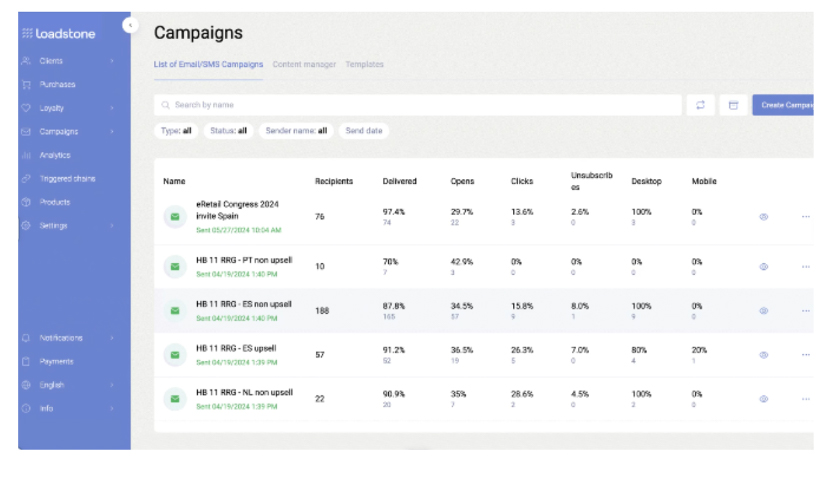
Task: Open the Type: all filter dropdown
Action: (x=176, y=131)
